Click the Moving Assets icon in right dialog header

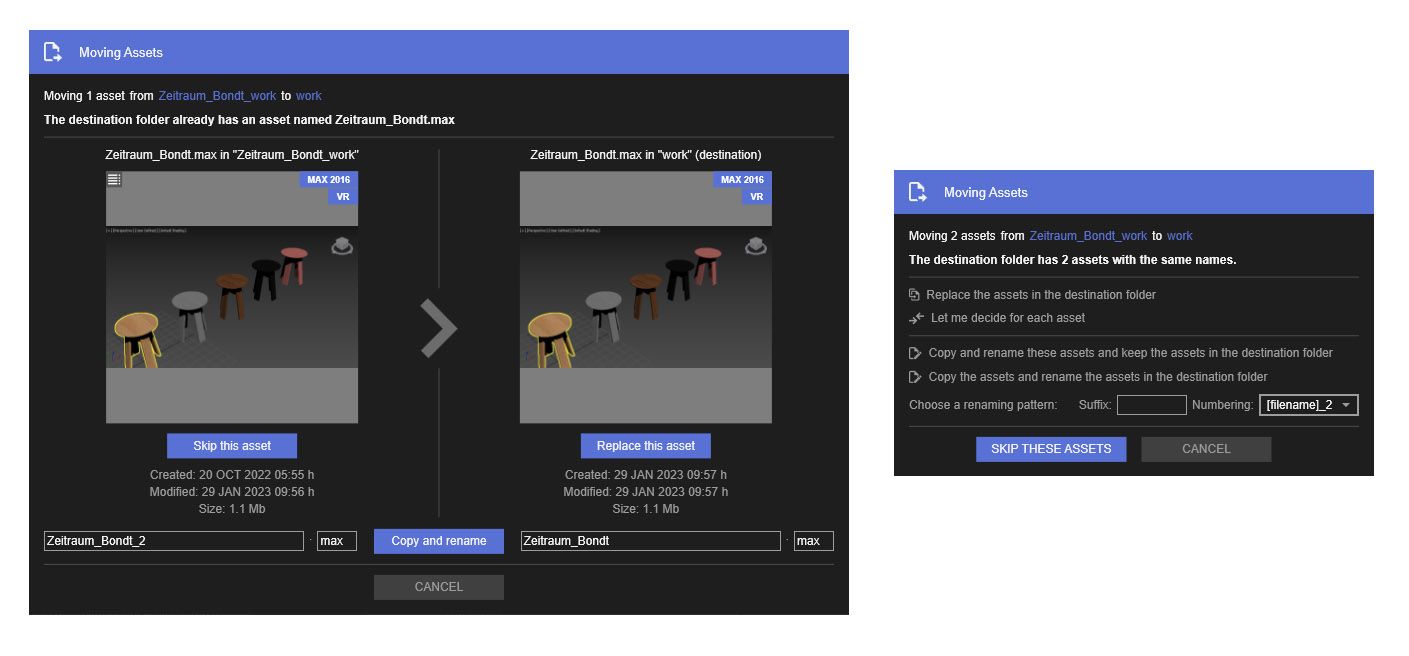[917, 192]
